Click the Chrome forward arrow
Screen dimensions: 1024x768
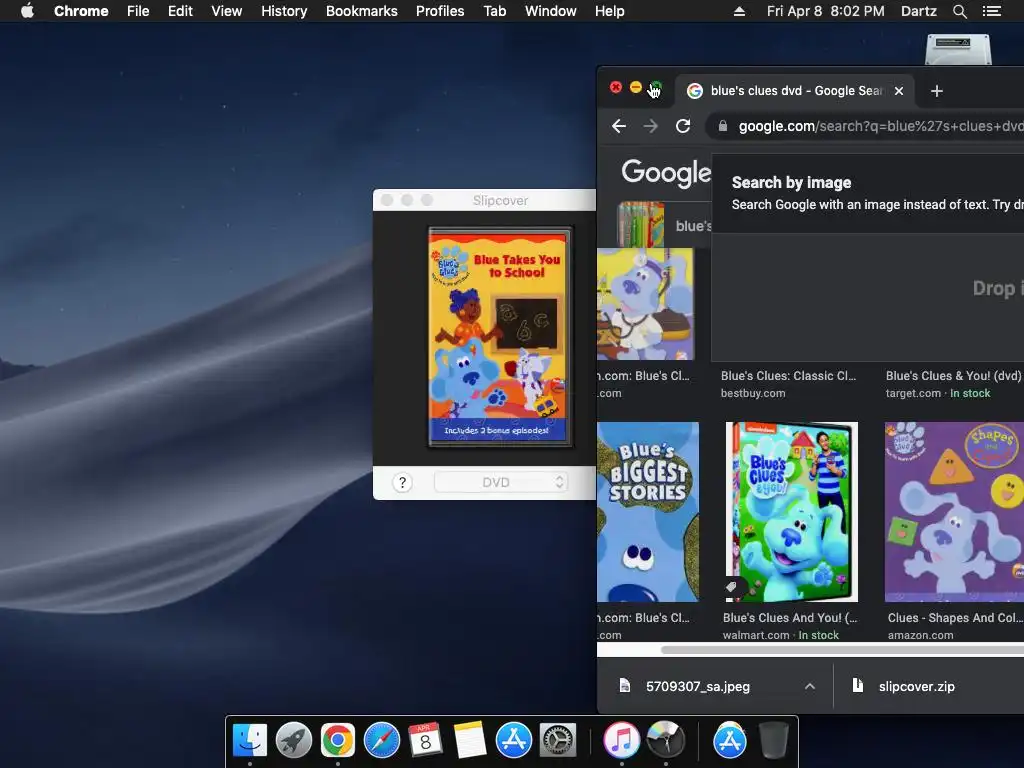coord(650,126)
